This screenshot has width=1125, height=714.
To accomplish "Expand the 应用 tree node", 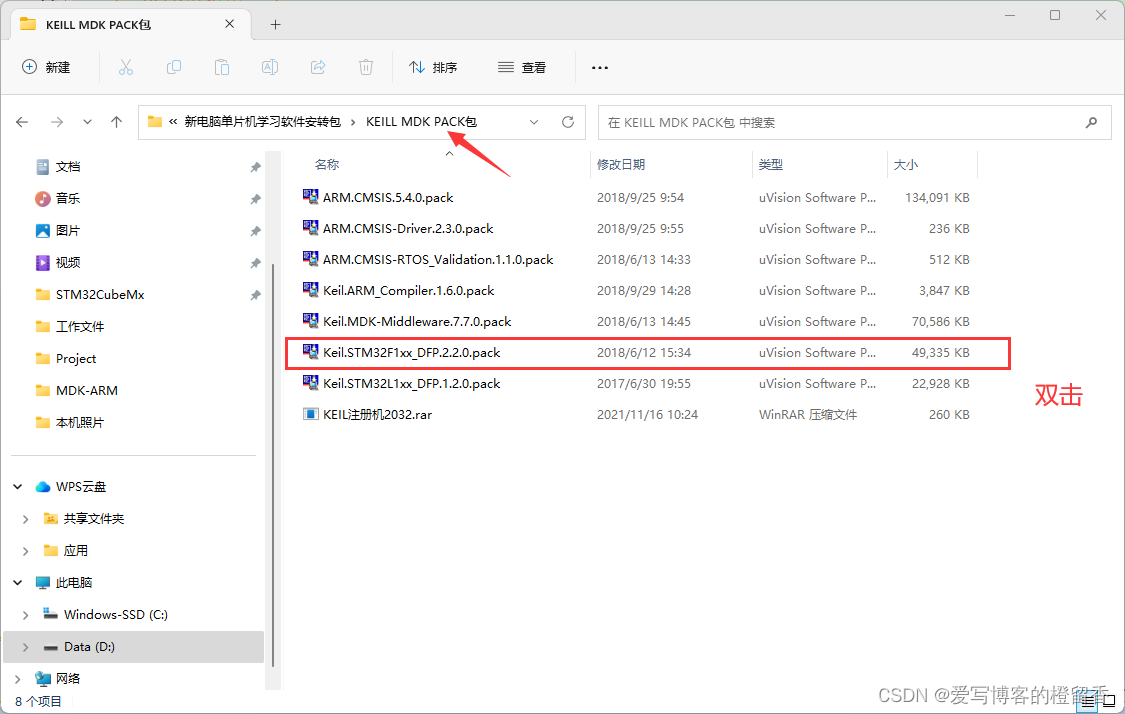I will (26, 551).
